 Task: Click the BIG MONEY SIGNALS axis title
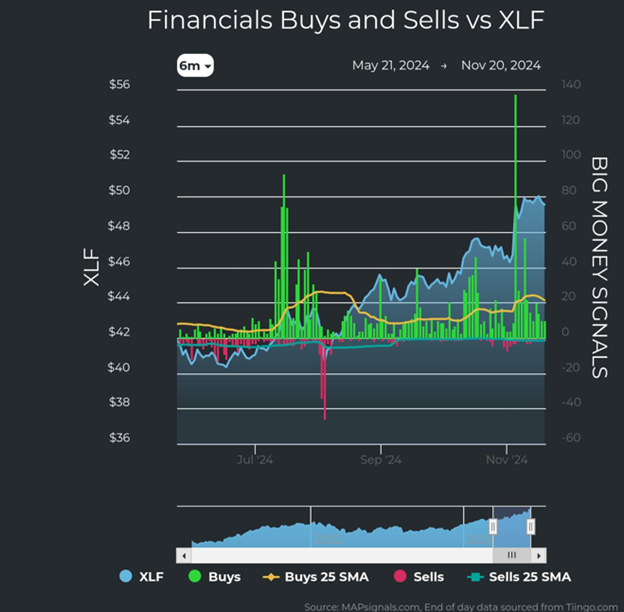pos(600,266)
